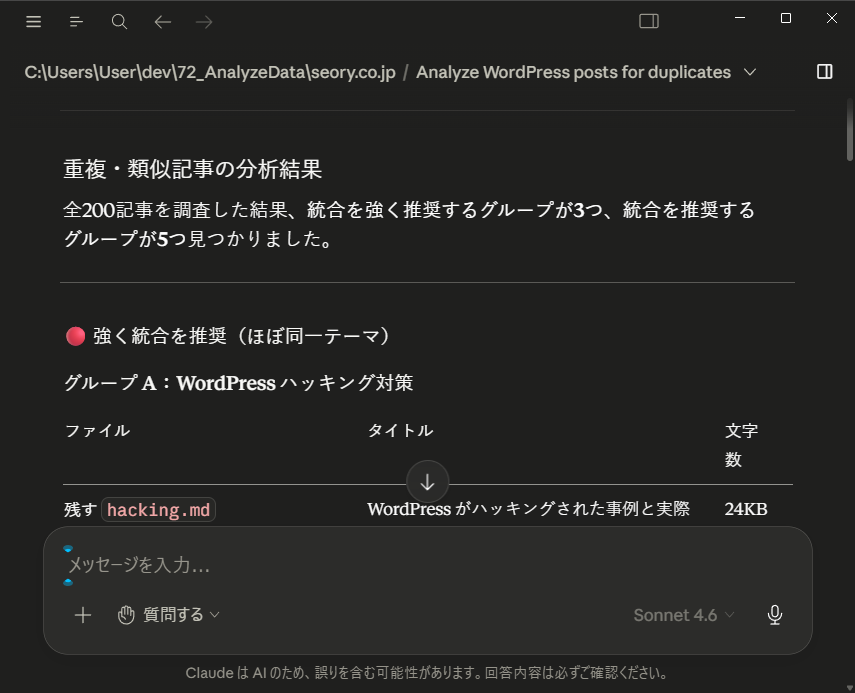Image resolution: width=855 pixels, height=693 pixels.
Task: Click the folder path seory.co.jp
Action: coord(210,72)
